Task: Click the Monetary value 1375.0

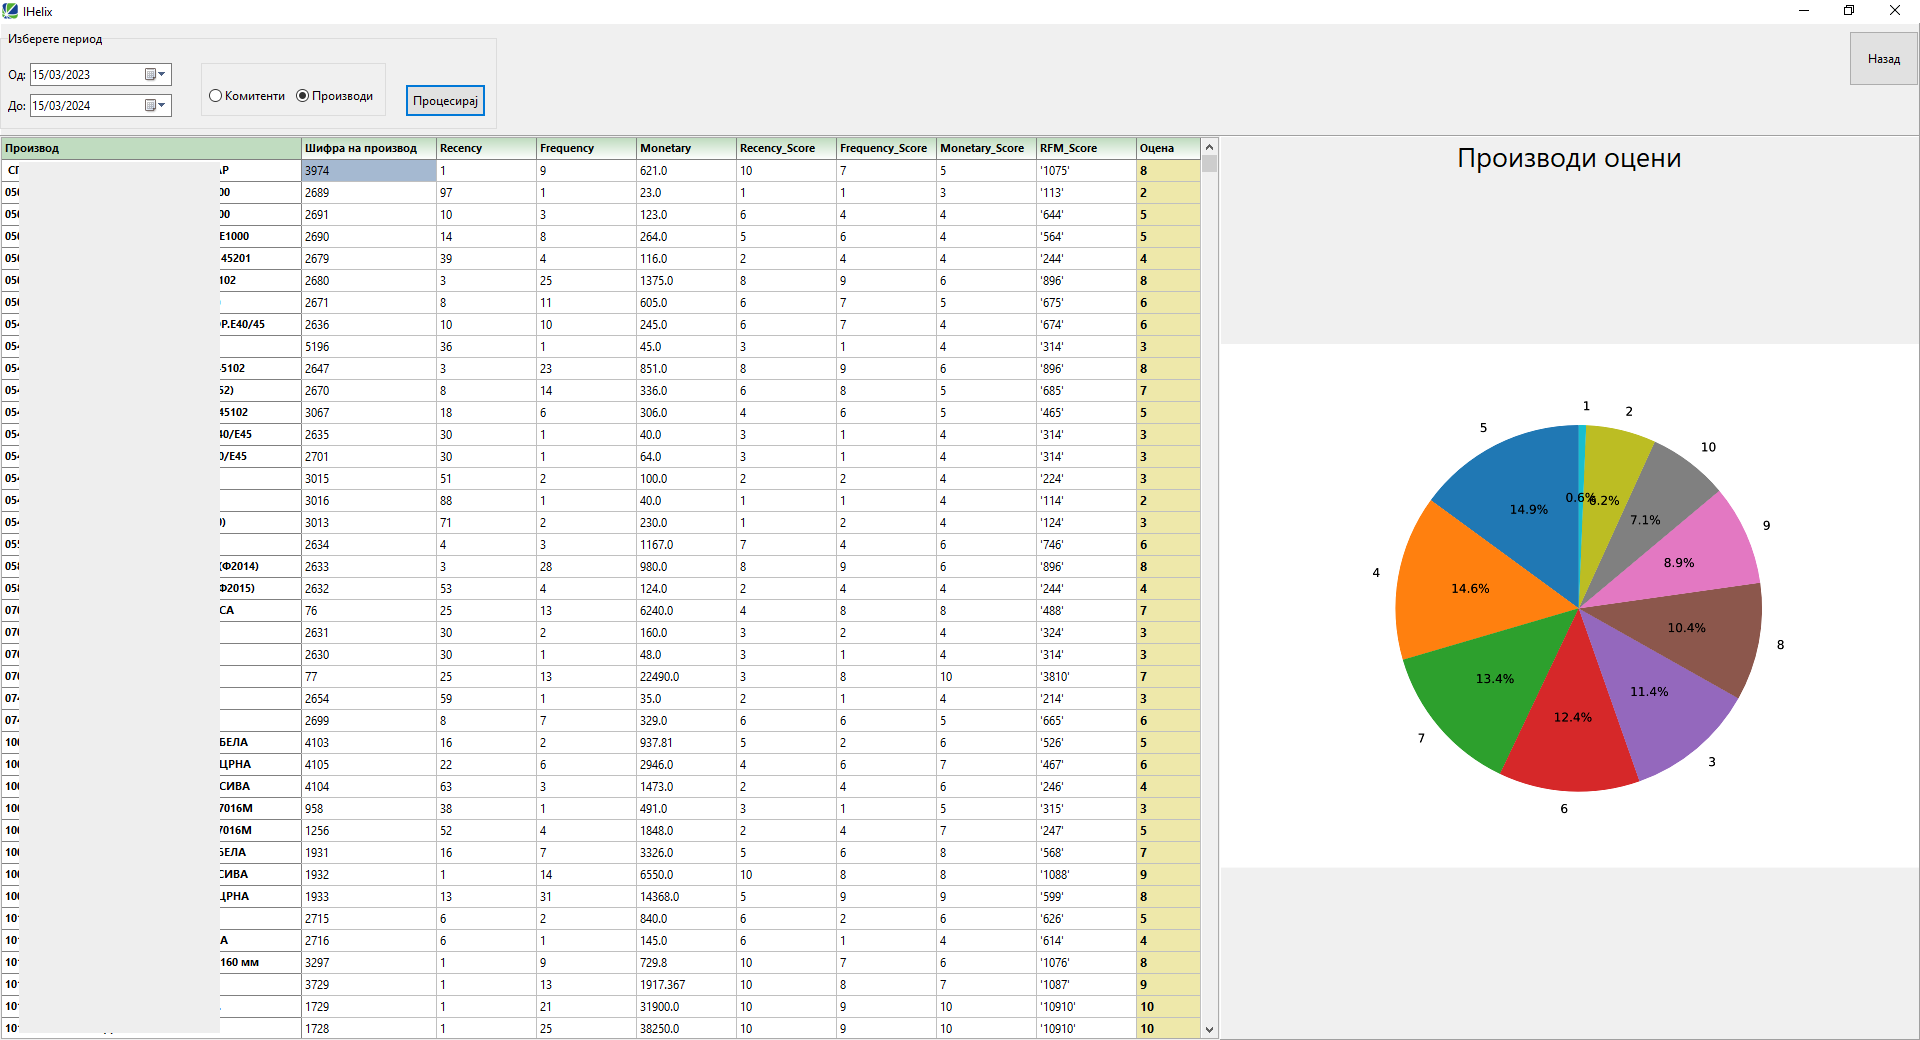Action: coord(686,281)
